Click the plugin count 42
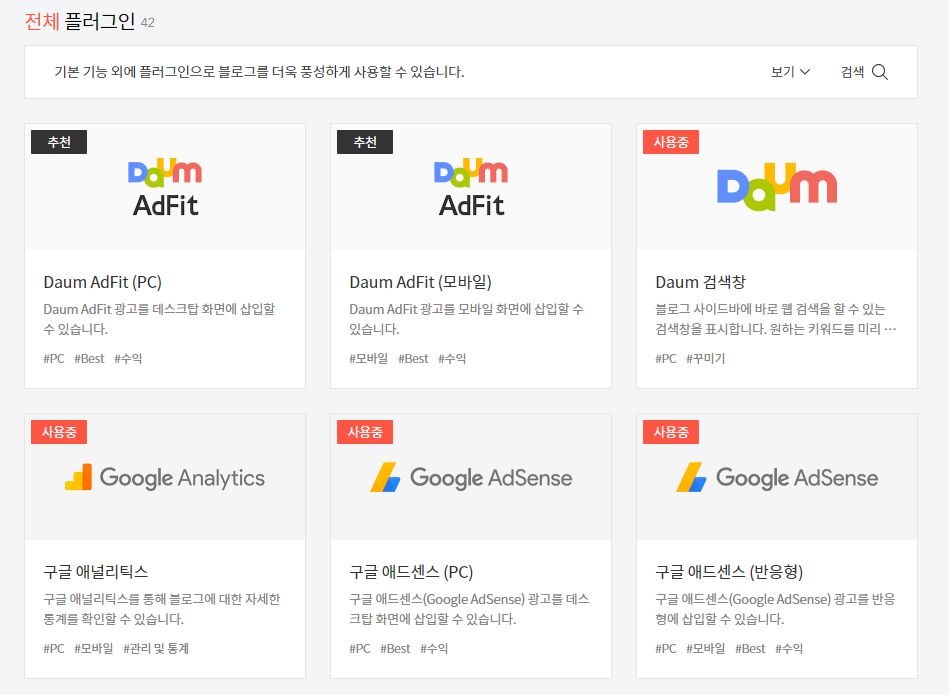 click(x=148, y=23)
